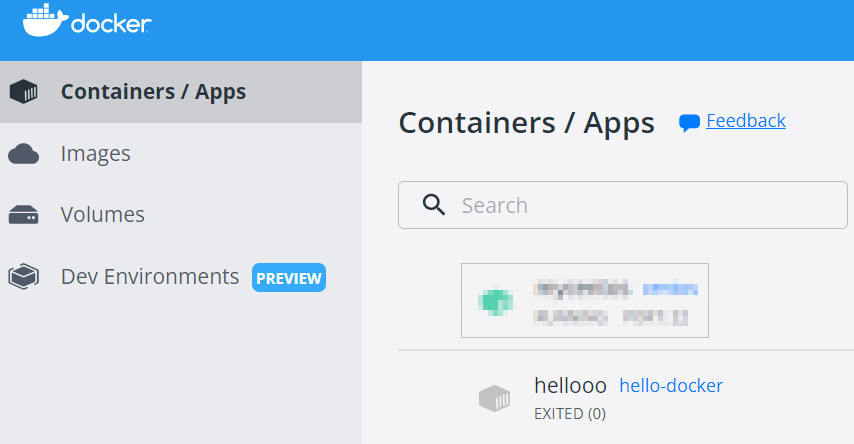Open the Containers / Apps section
The height and width of the screenshot is (444, 854).
tap(153, 92)
